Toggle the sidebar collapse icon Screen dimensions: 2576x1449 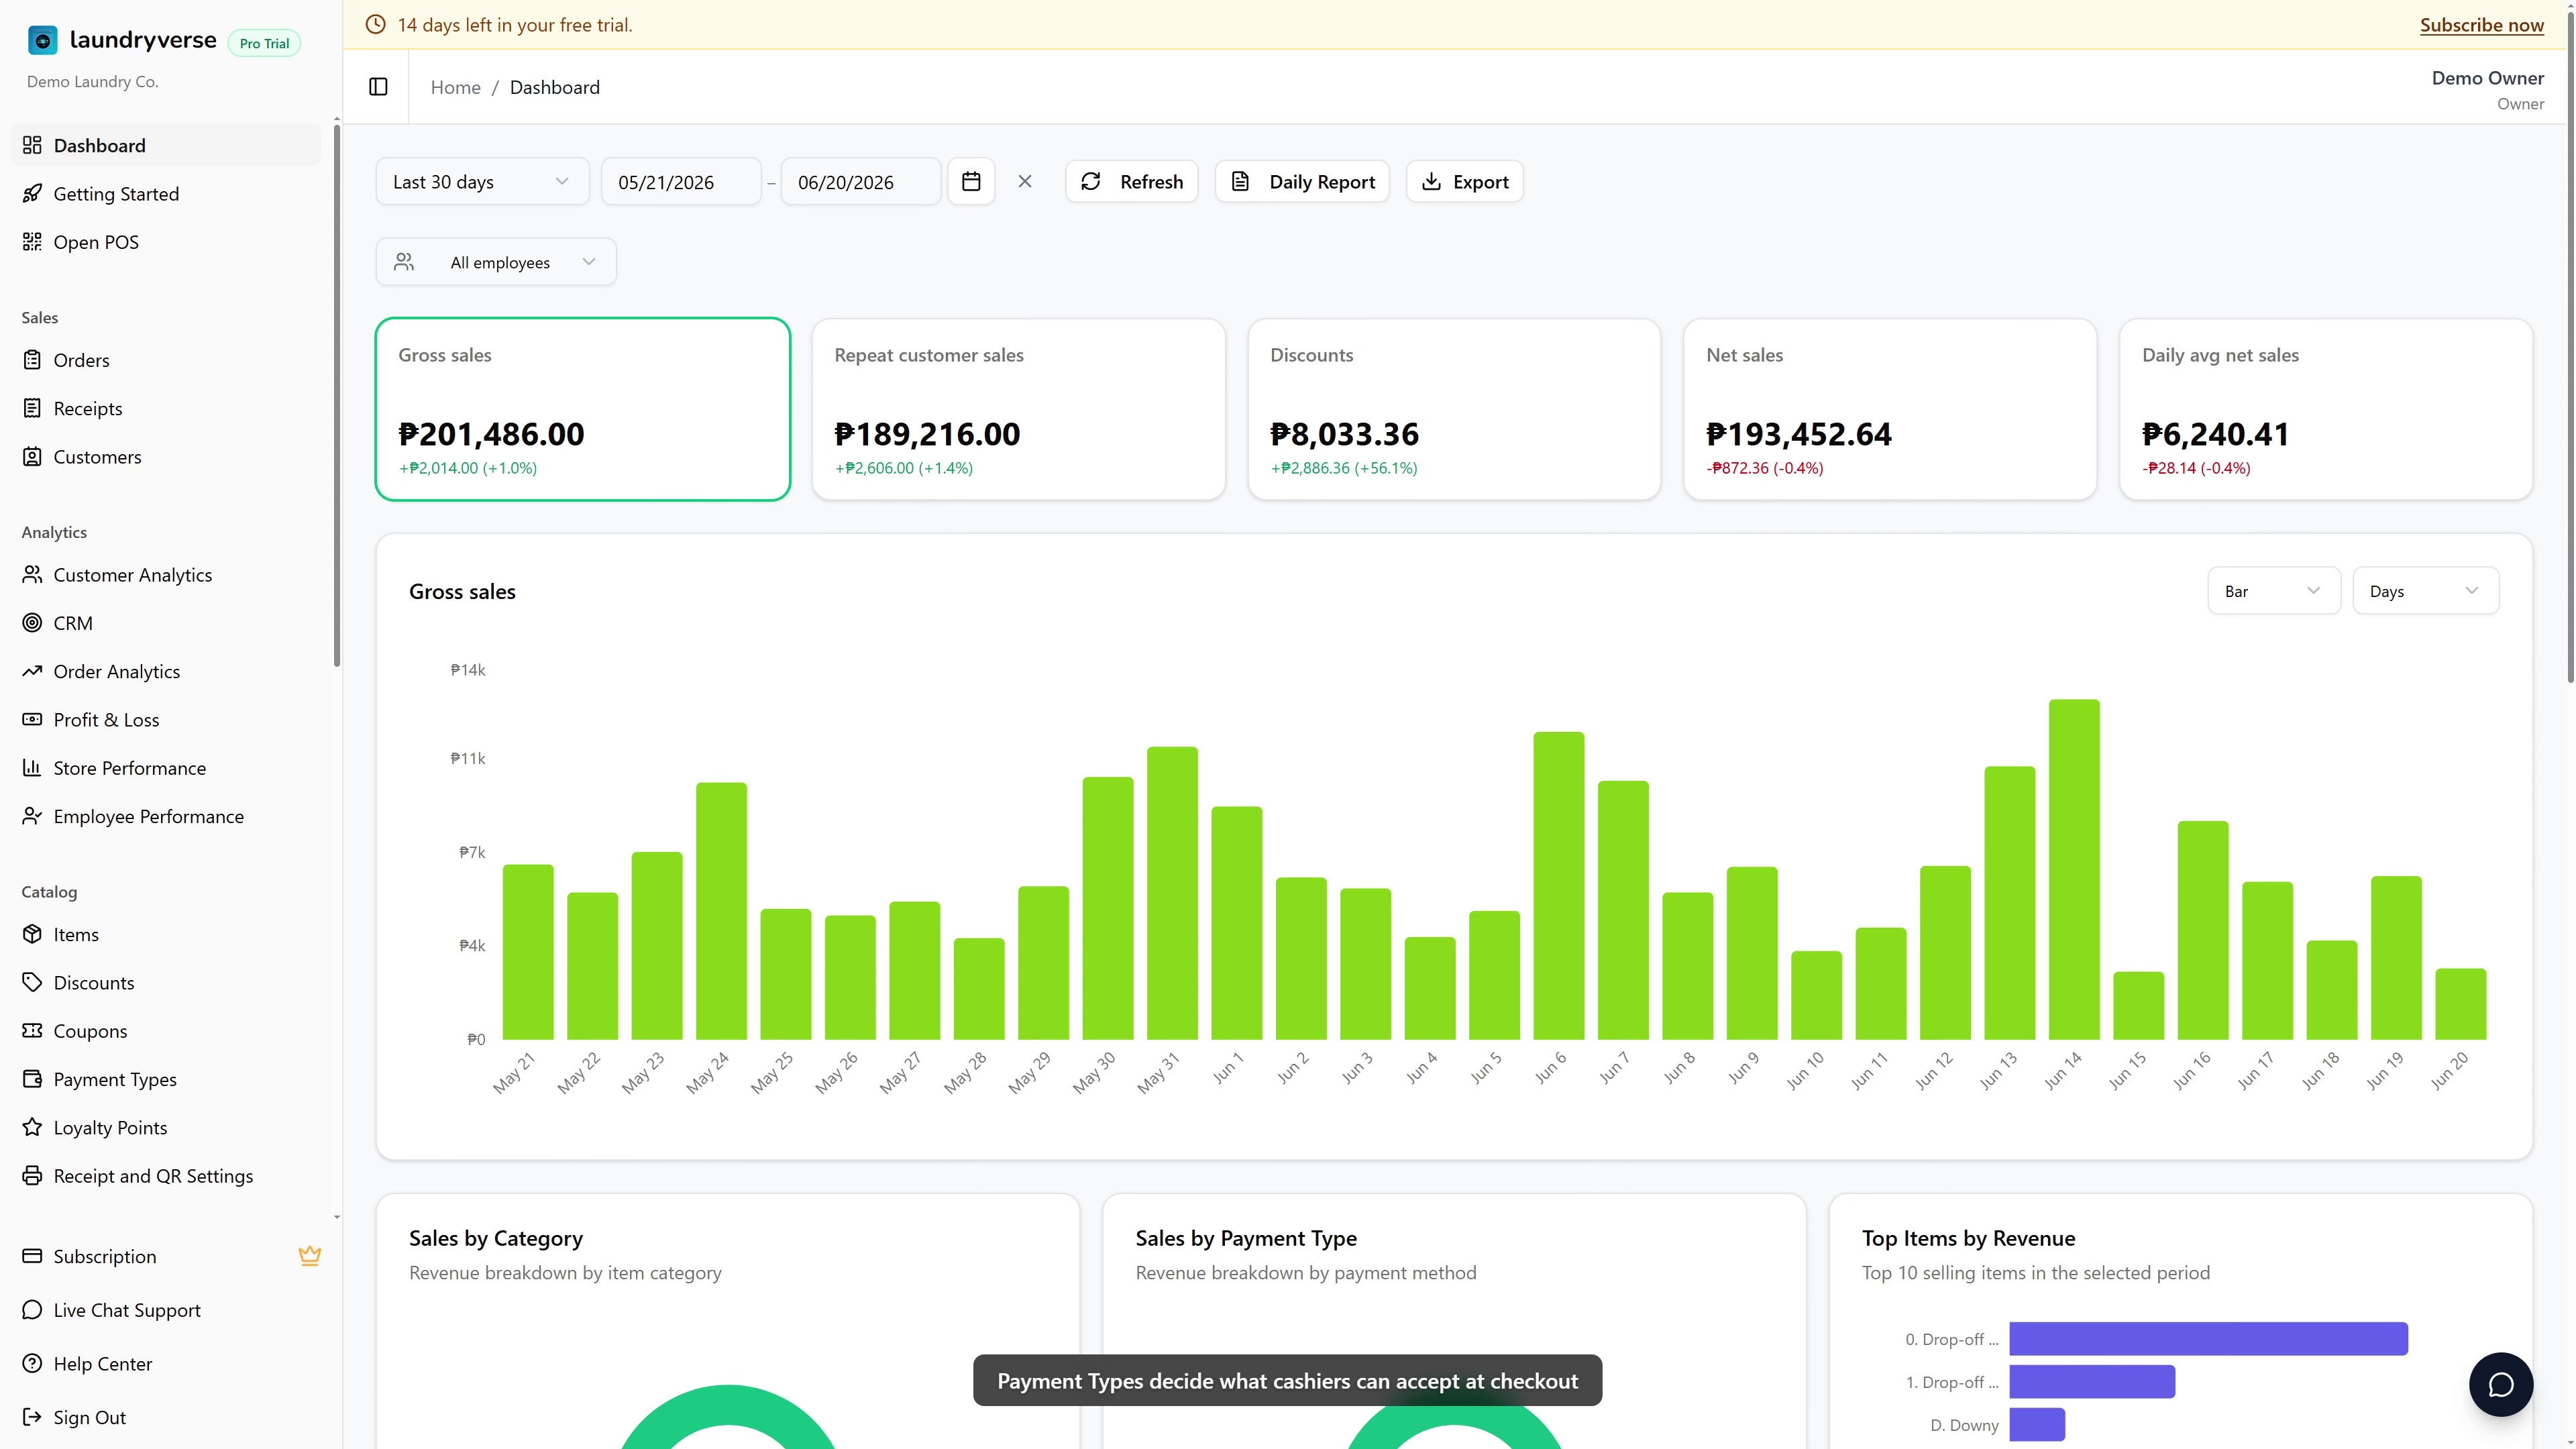(378, 87)
